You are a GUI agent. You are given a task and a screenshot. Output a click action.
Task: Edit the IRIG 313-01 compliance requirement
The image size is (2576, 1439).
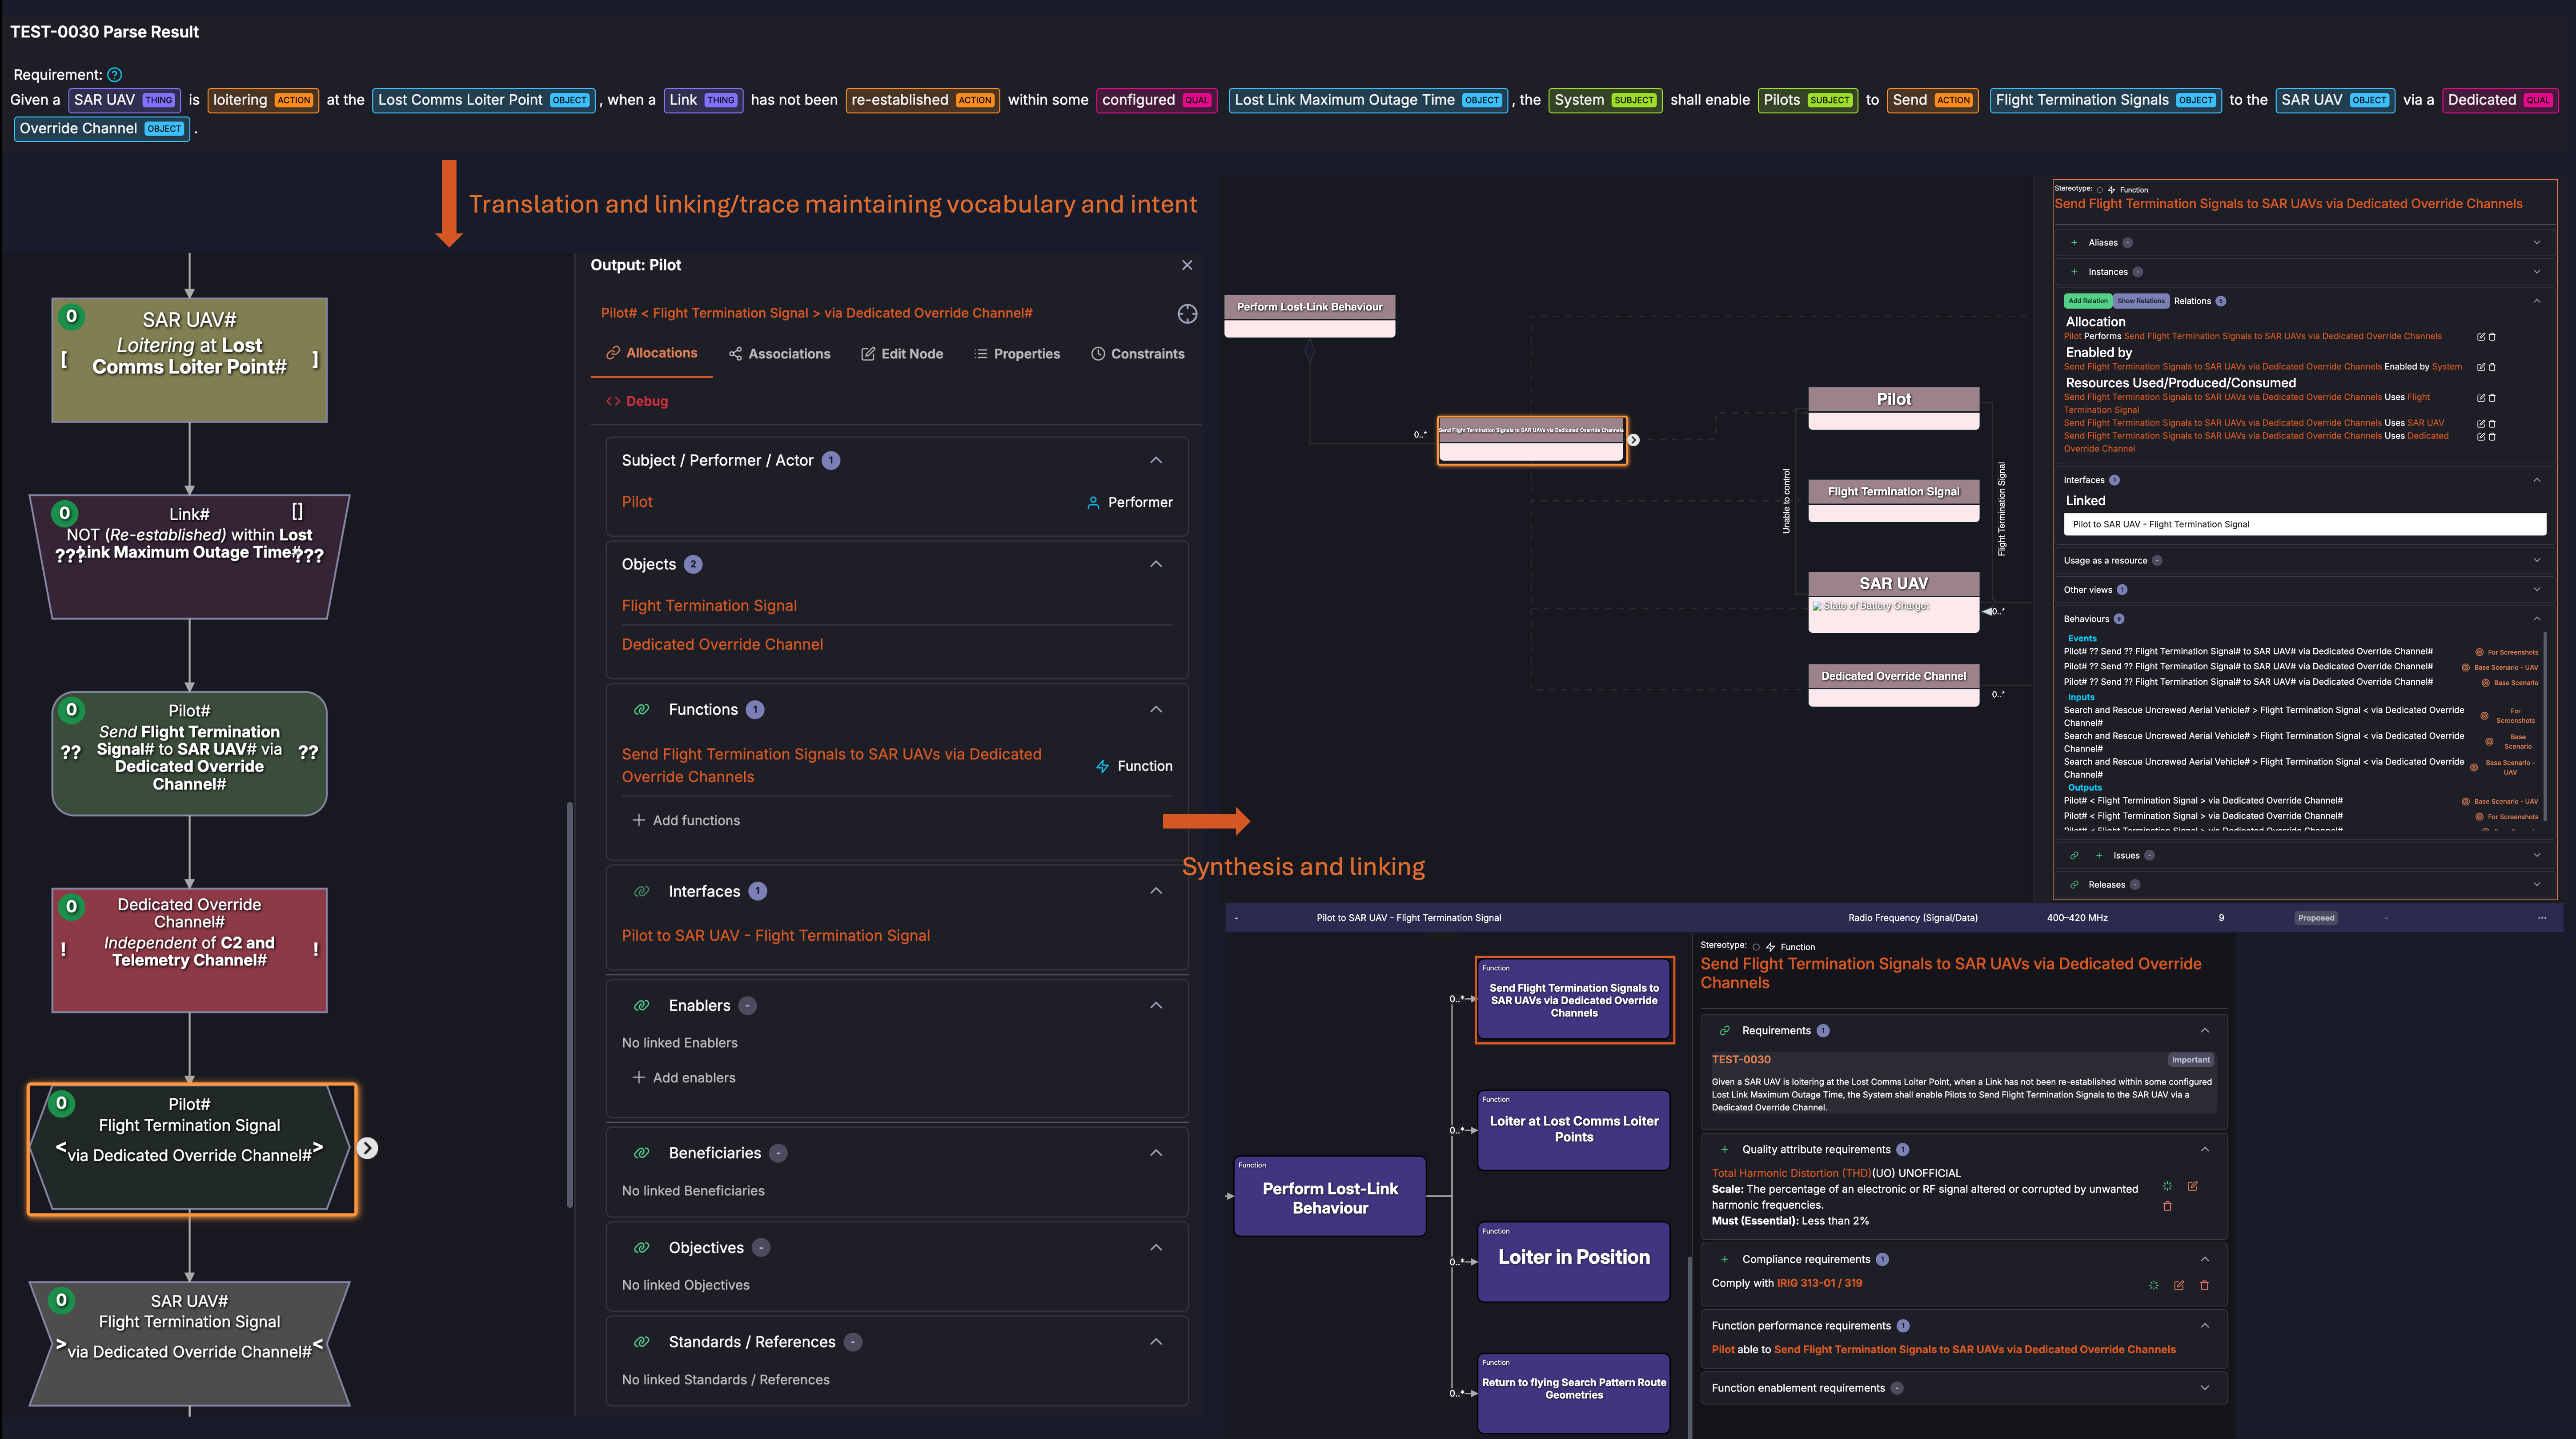tap(2179, 1286)
